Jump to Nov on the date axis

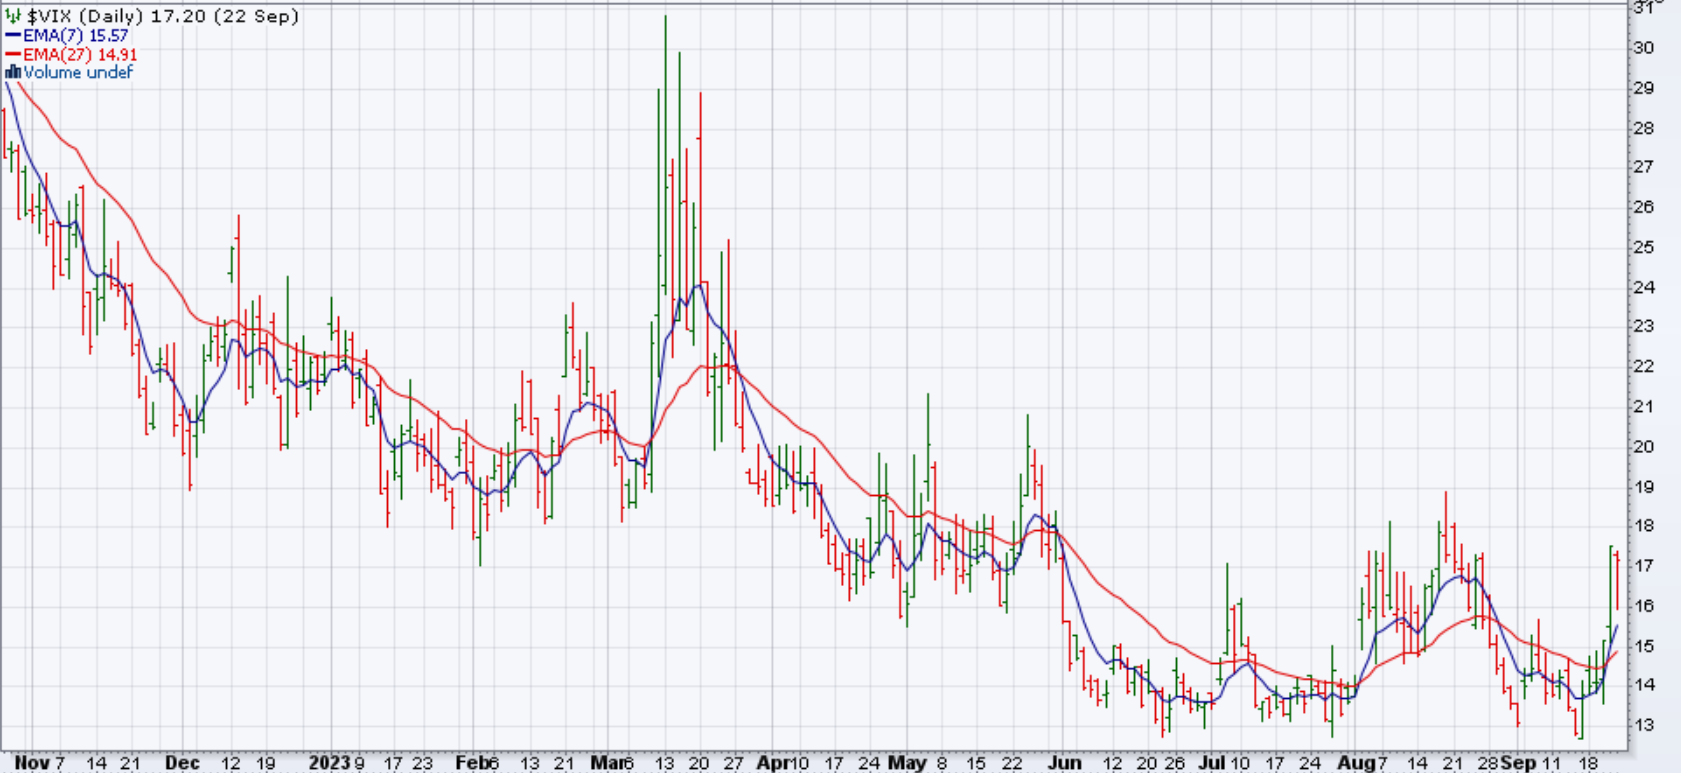click(x=32, y=763)
